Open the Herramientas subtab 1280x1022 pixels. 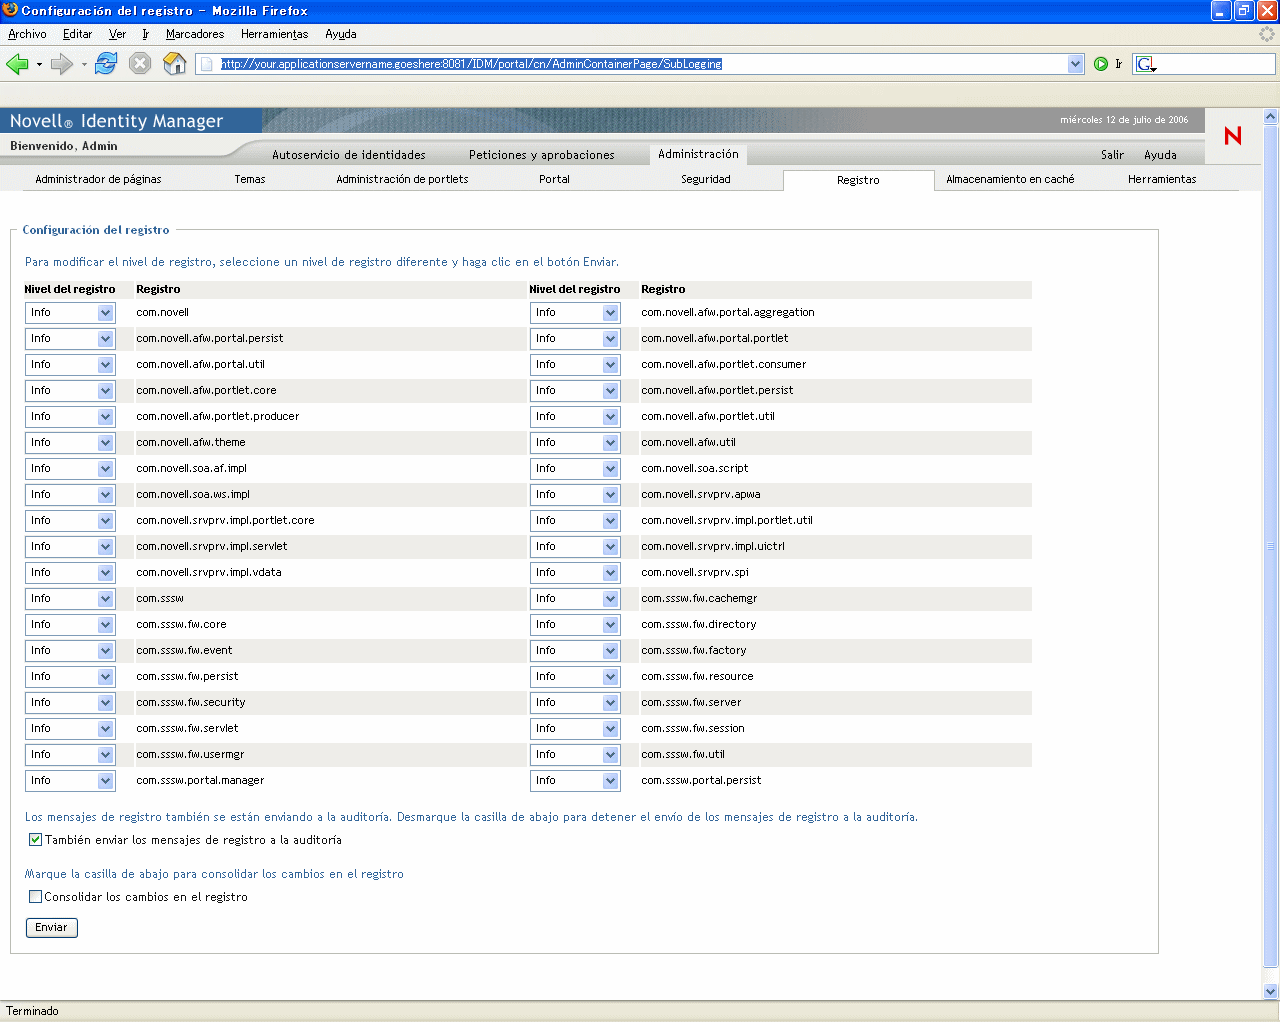click(1162, 180)
